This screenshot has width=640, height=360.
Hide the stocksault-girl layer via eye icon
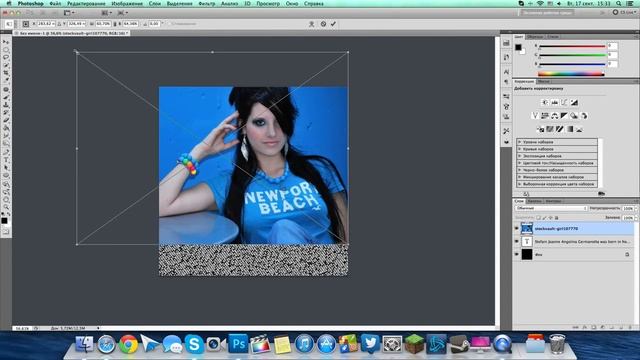click(x=517, y=229)
